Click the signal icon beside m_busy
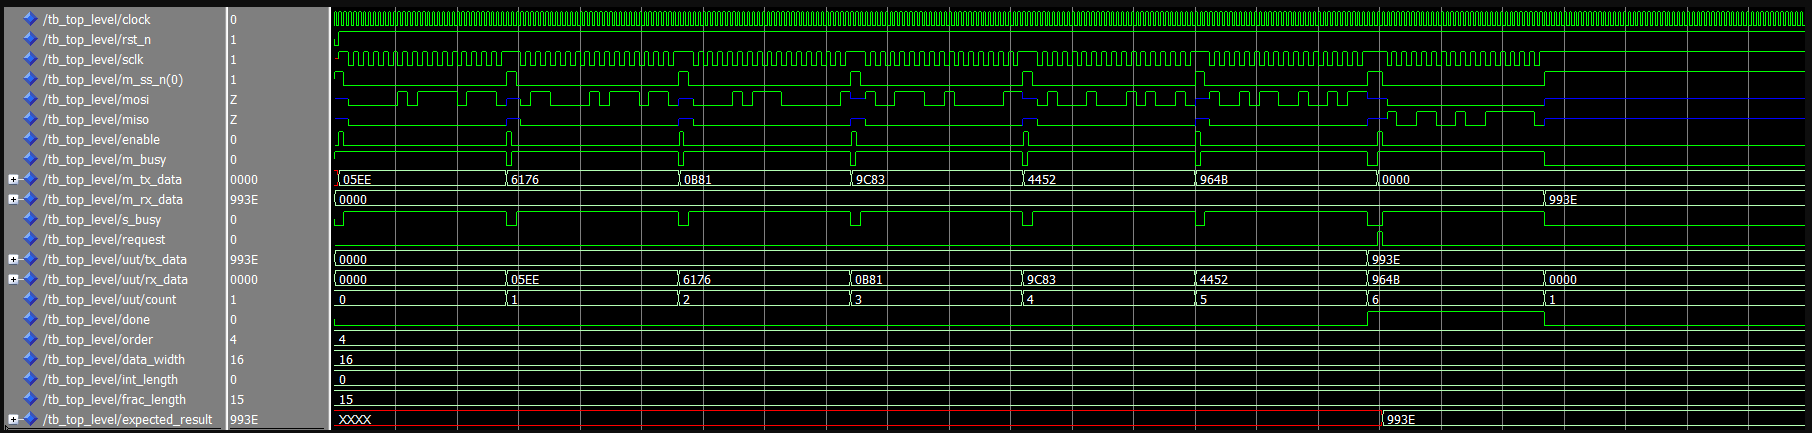Viewport: 1812px width, 433px height. click(30, 159)
